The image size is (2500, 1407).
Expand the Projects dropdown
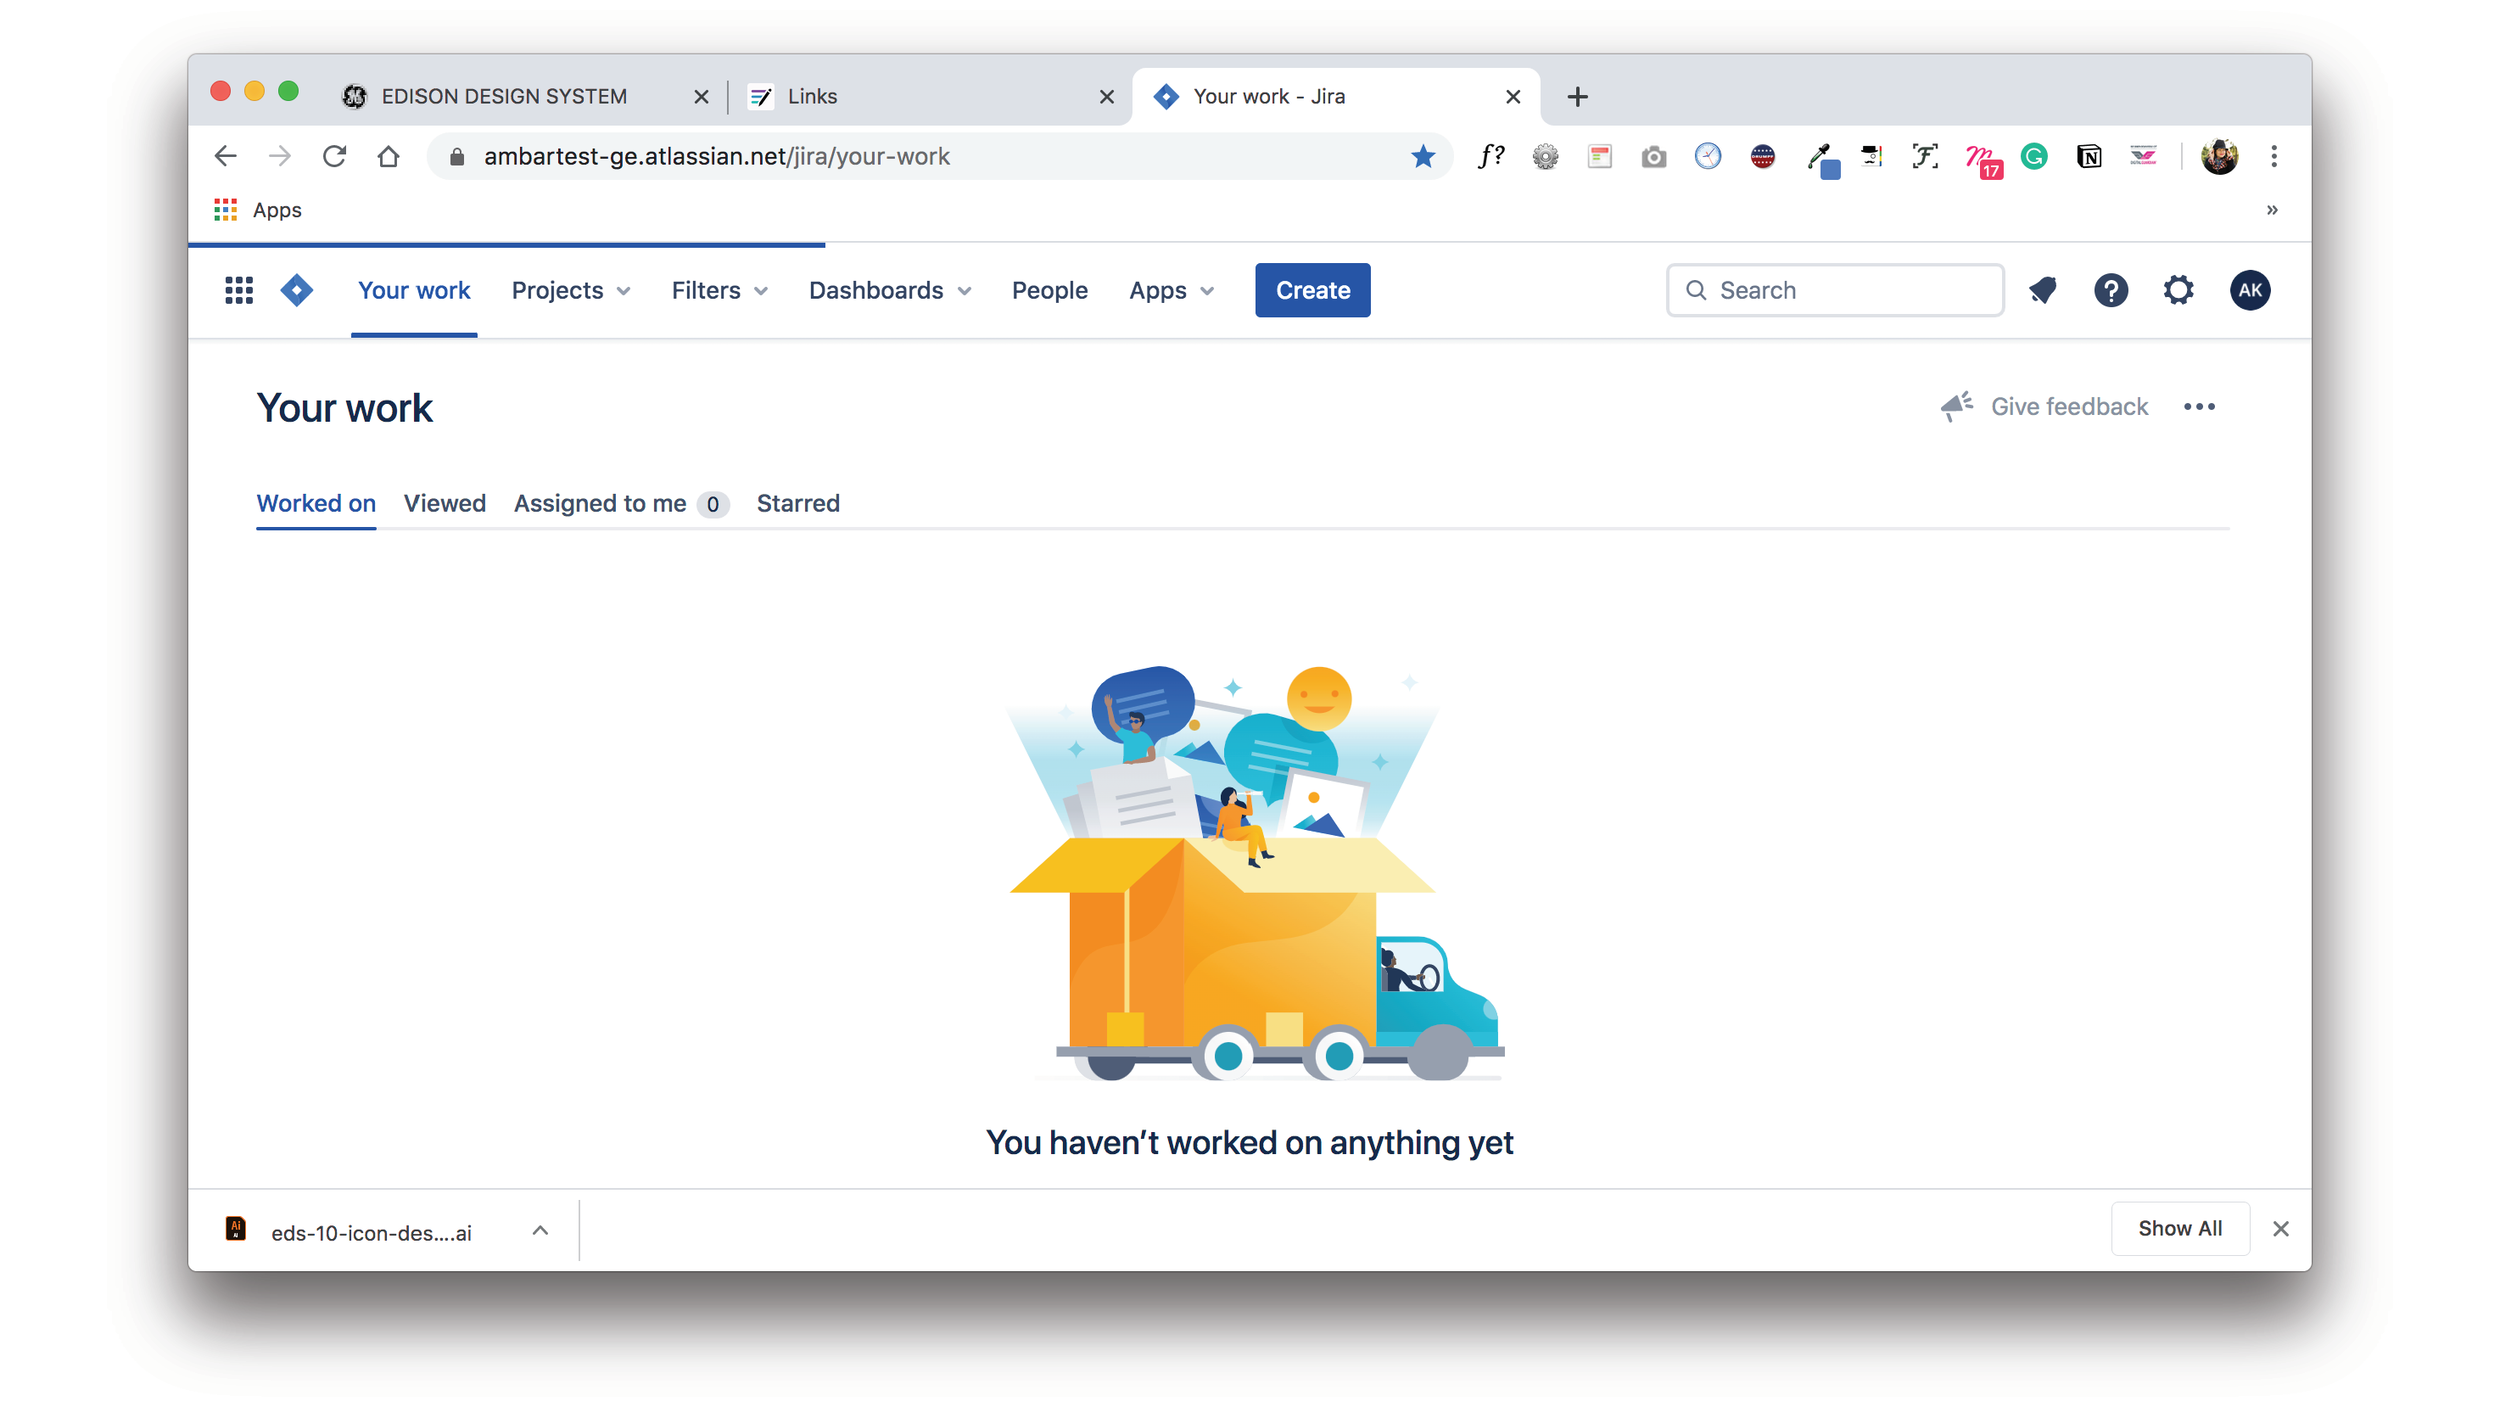click(570, 290)
